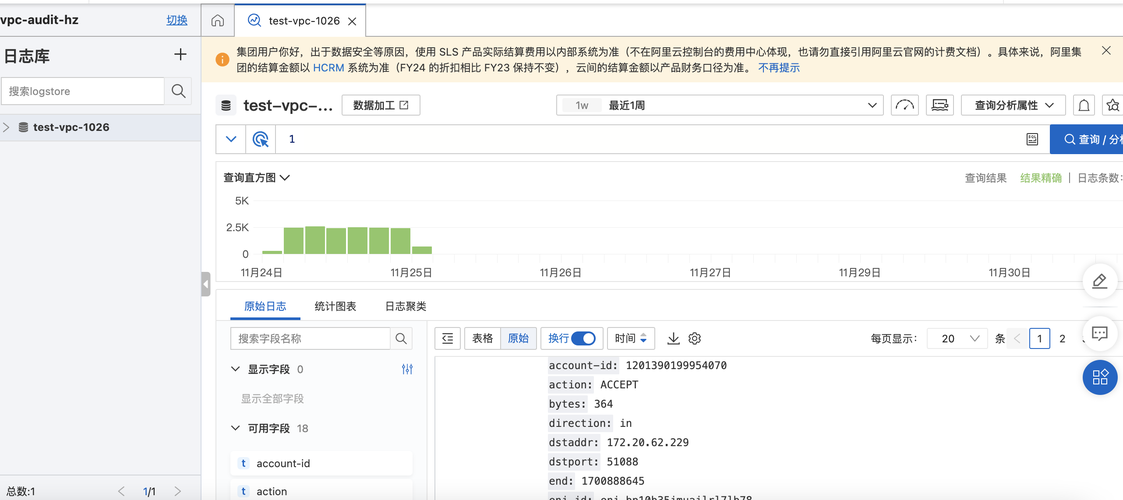Image resolution: width=1123 pixels, height=500 pixels.
Task: Switch to the test-vpc-1026 tab
Action: pyautogui.click(x=304, y=21)
